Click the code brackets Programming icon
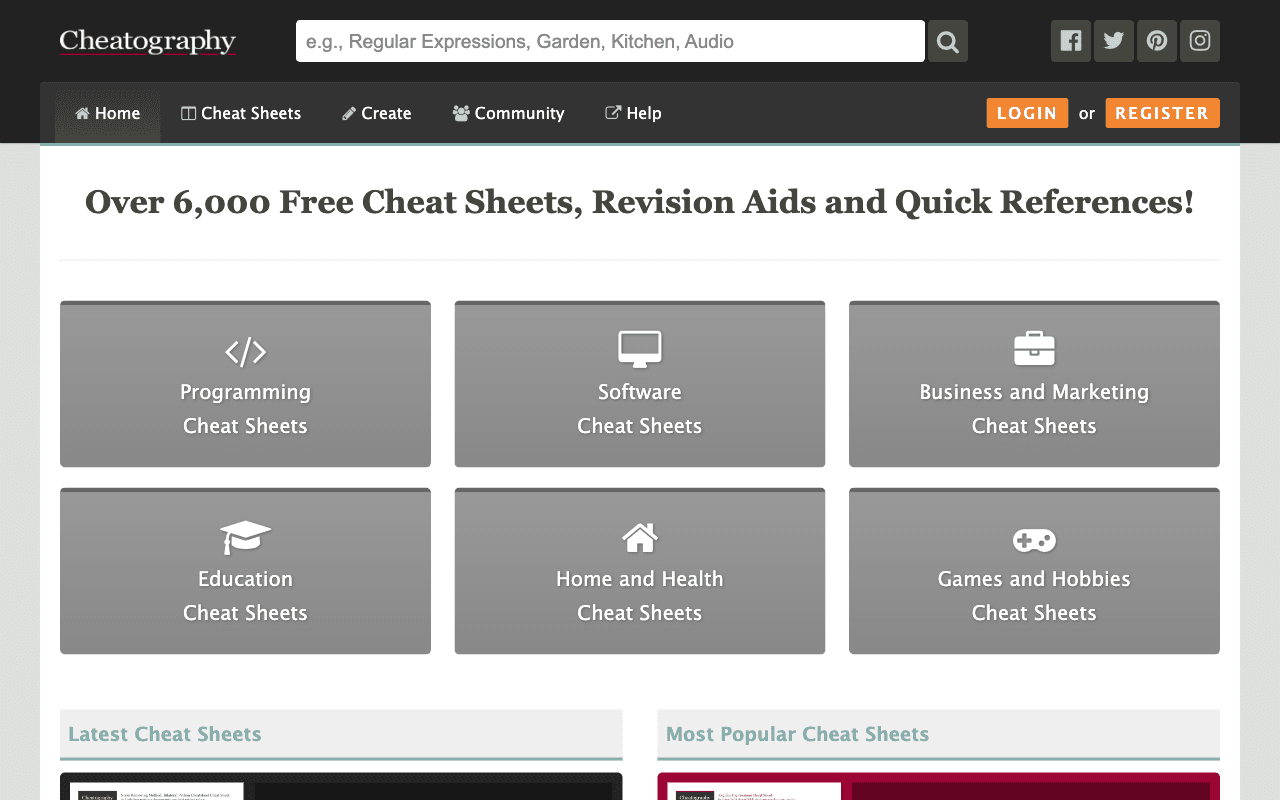 click(245, 352)
